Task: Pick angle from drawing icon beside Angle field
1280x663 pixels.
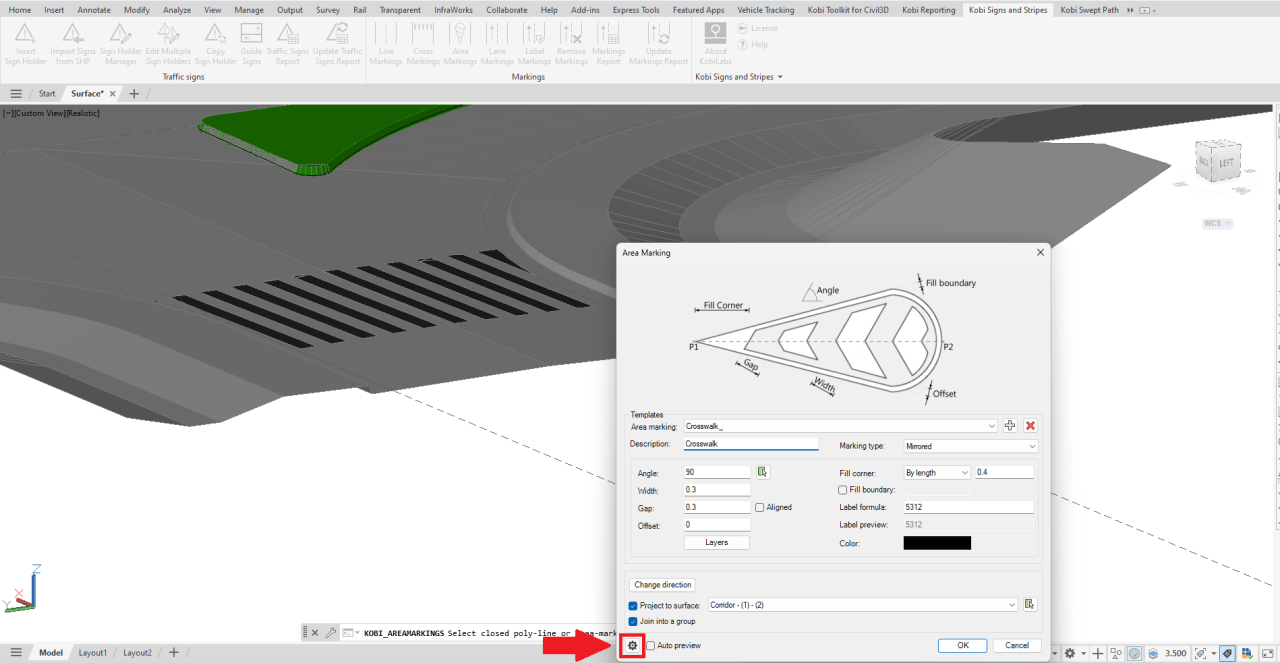Action: pos(762,472)
